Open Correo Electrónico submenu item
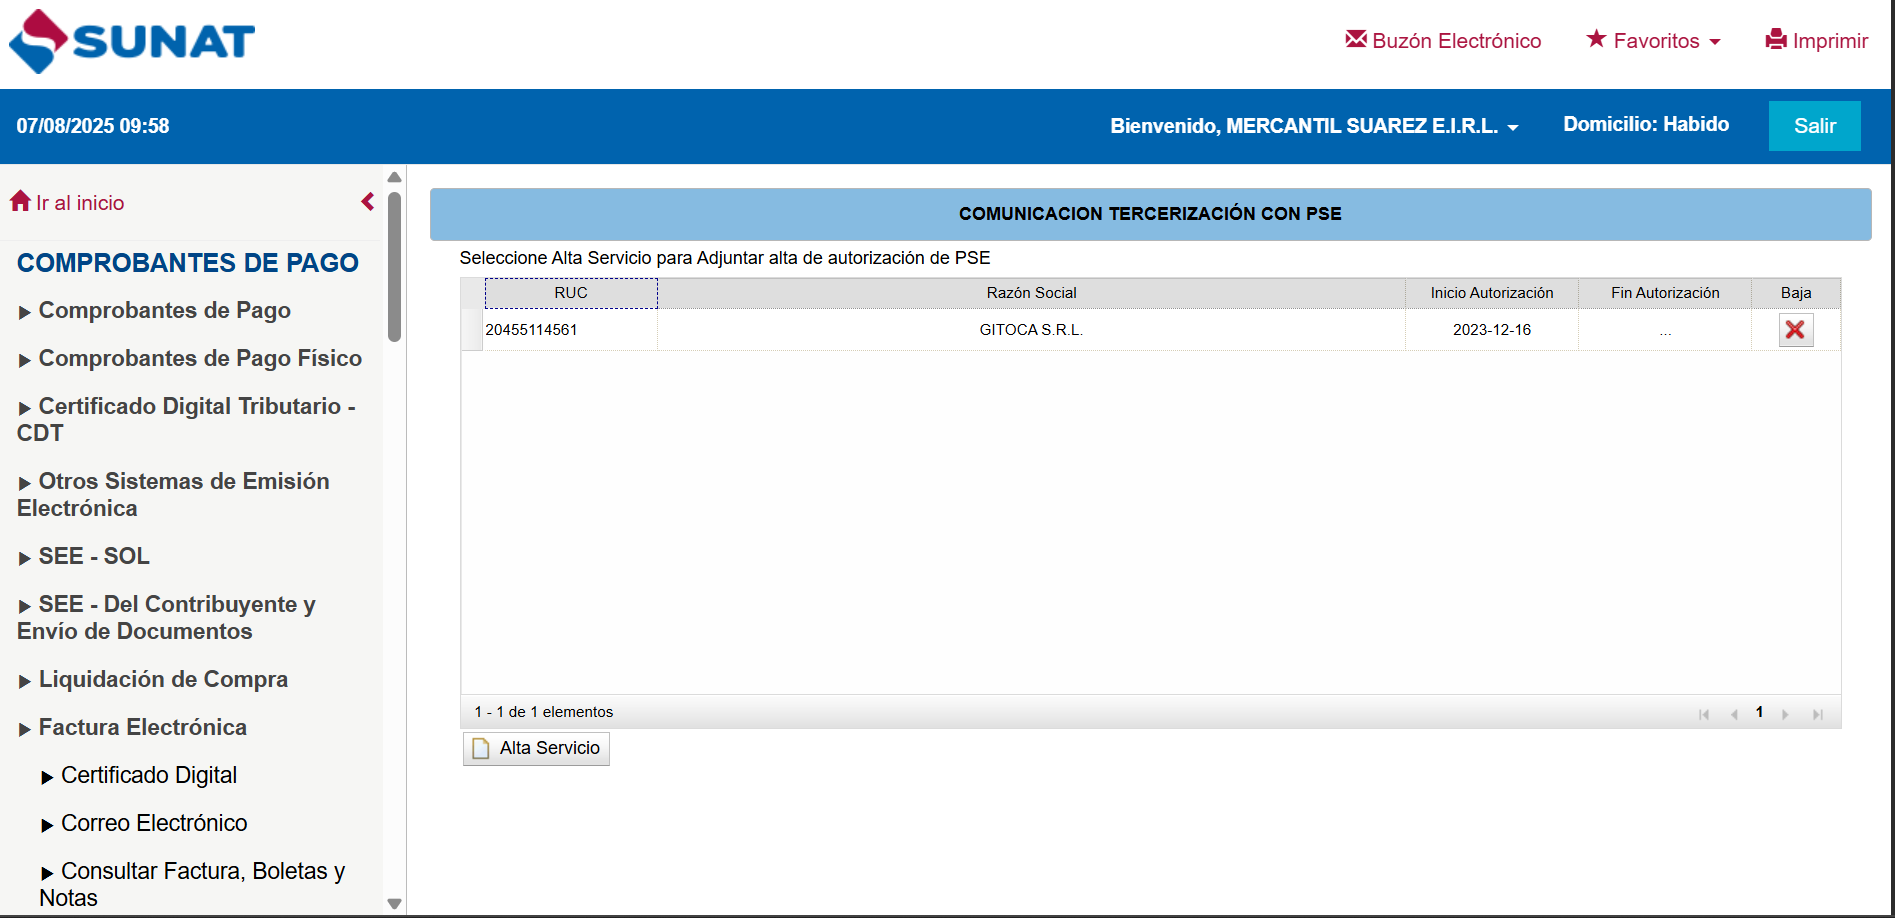Image resolution: width=1895 pixels, height=918 pixels. (144, 824)
